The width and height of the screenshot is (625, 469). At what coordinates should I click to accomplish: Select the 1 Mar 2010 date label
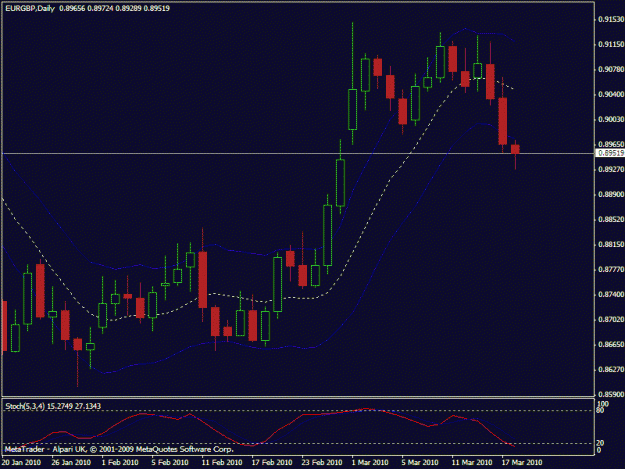pyautogui.click(x=370, y=462)
